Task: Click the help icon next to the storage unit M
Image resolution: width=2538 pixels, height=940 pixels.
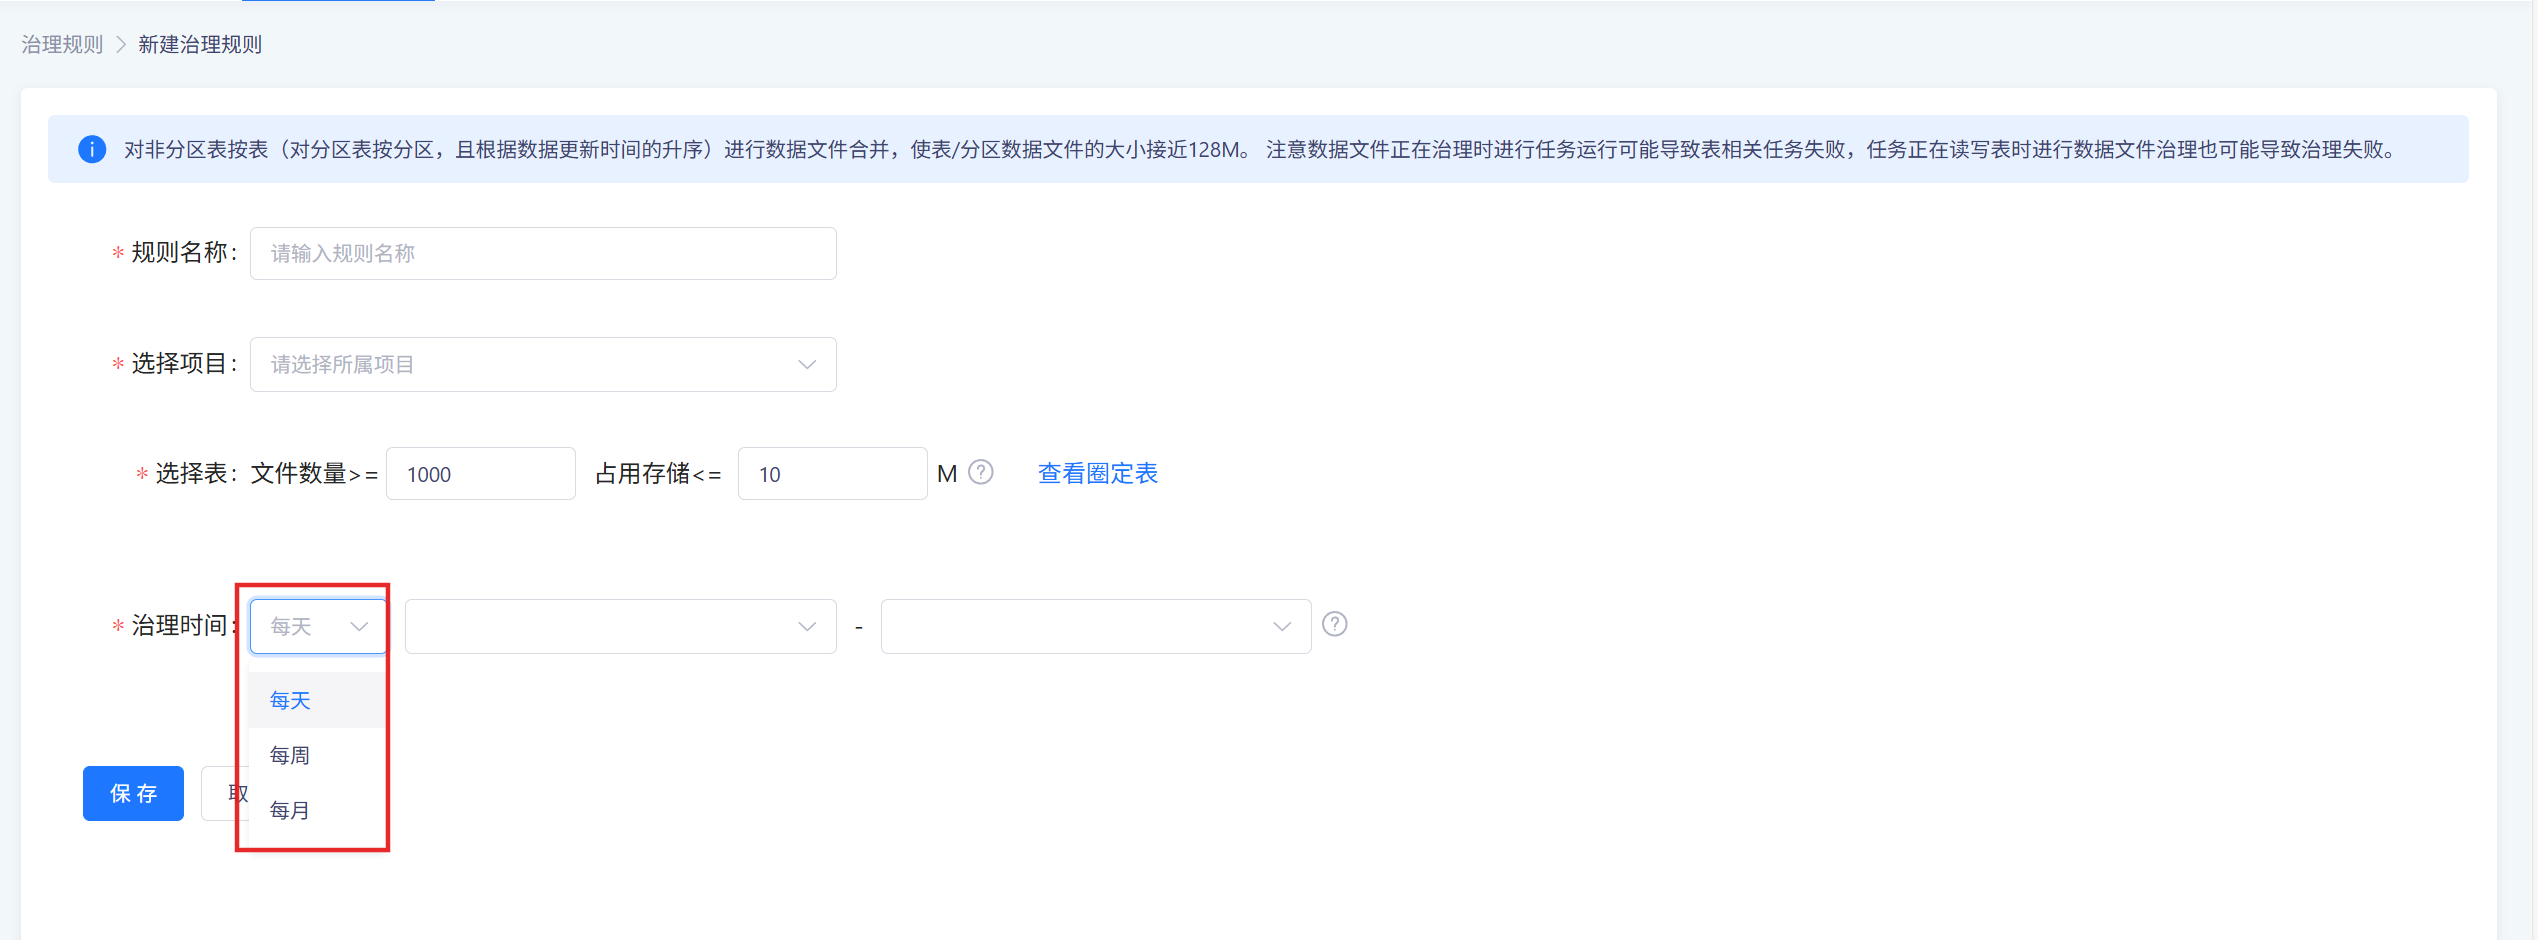Action: pyautogui.click(x=981, y=472)
